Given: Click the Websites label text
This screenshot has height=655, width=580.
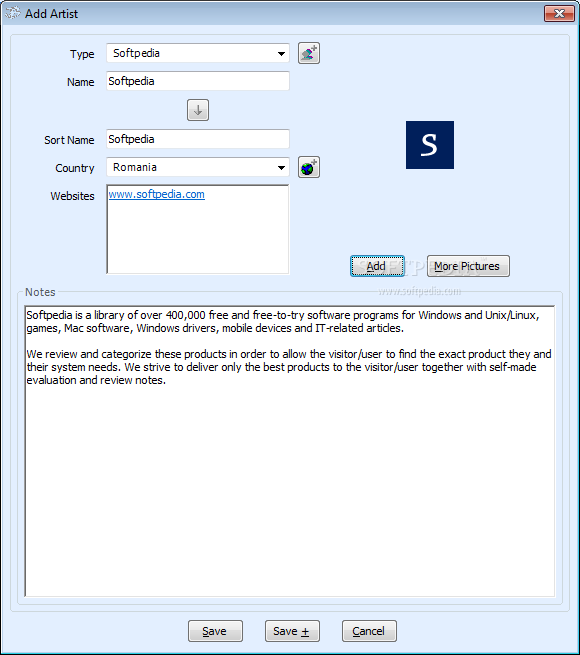Looking at the screenshot, I should click(72, 196).
